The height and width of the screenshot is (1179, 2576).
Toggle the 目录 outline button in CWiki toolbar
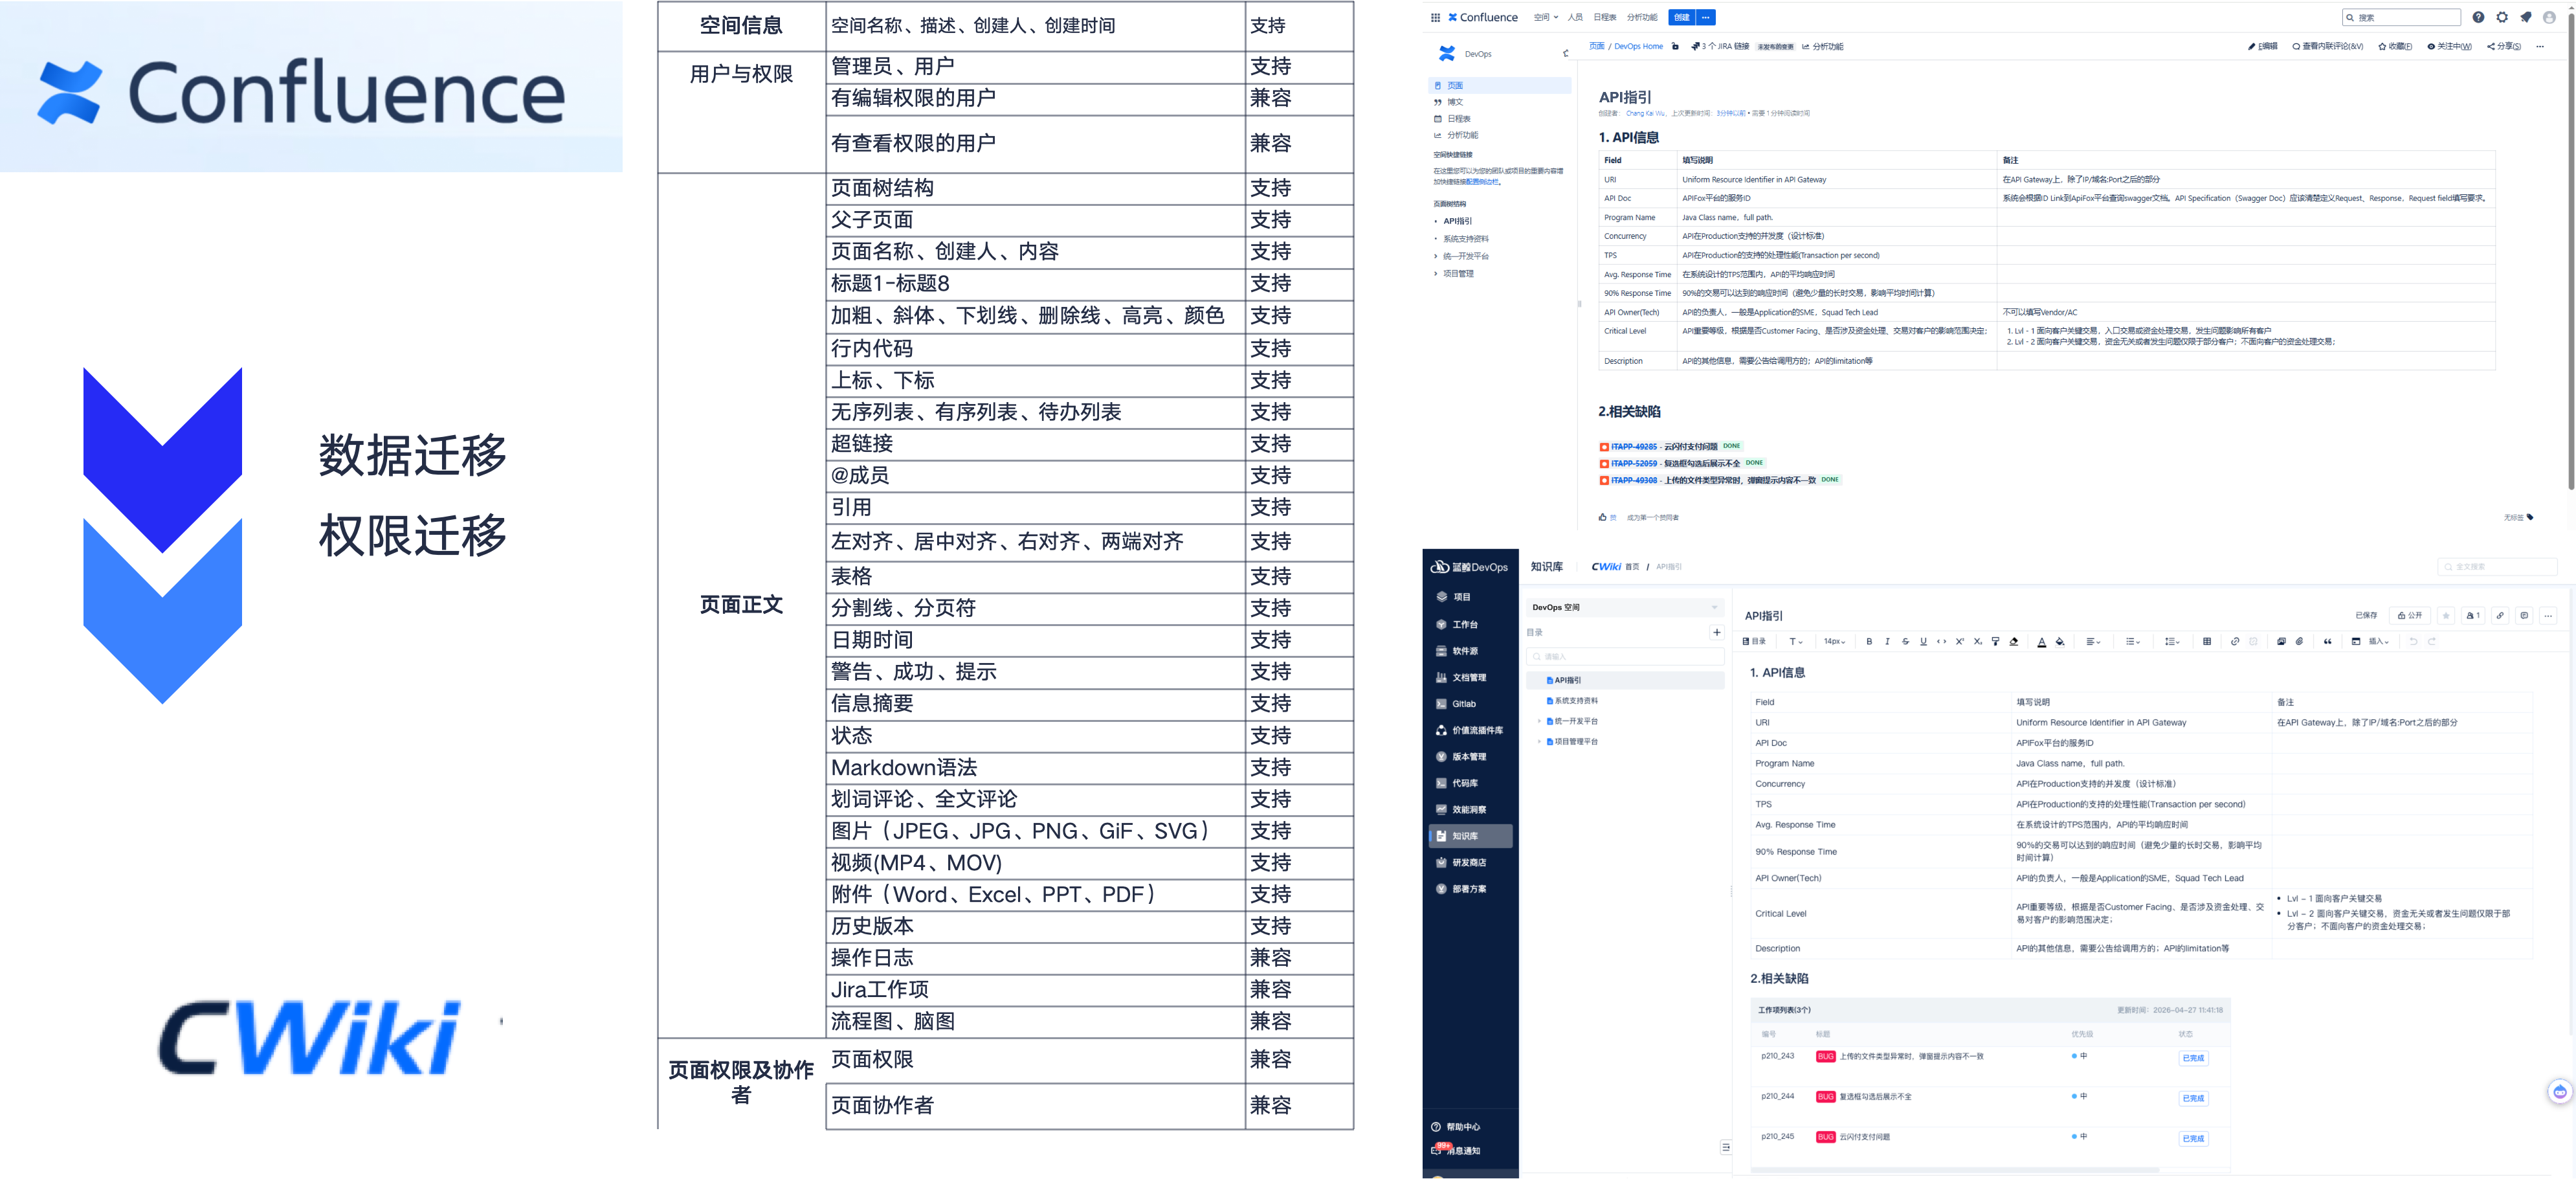click(1754, 641)
